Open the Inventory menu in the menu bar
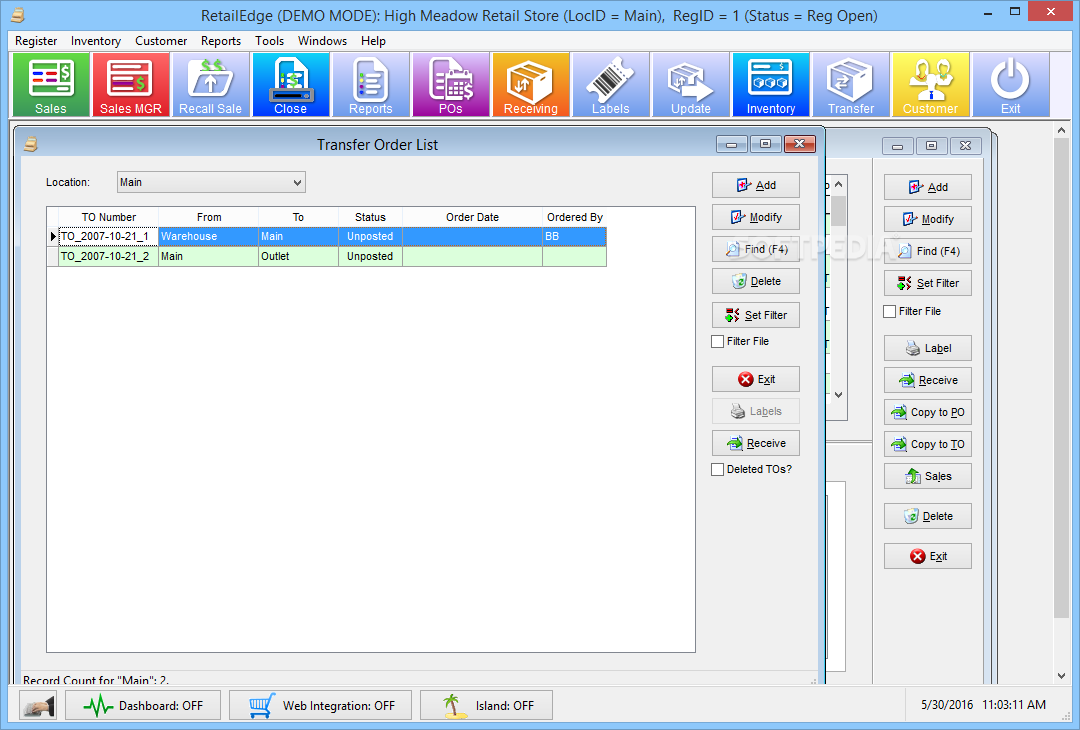1080x730 pixels. pos(96,41)
